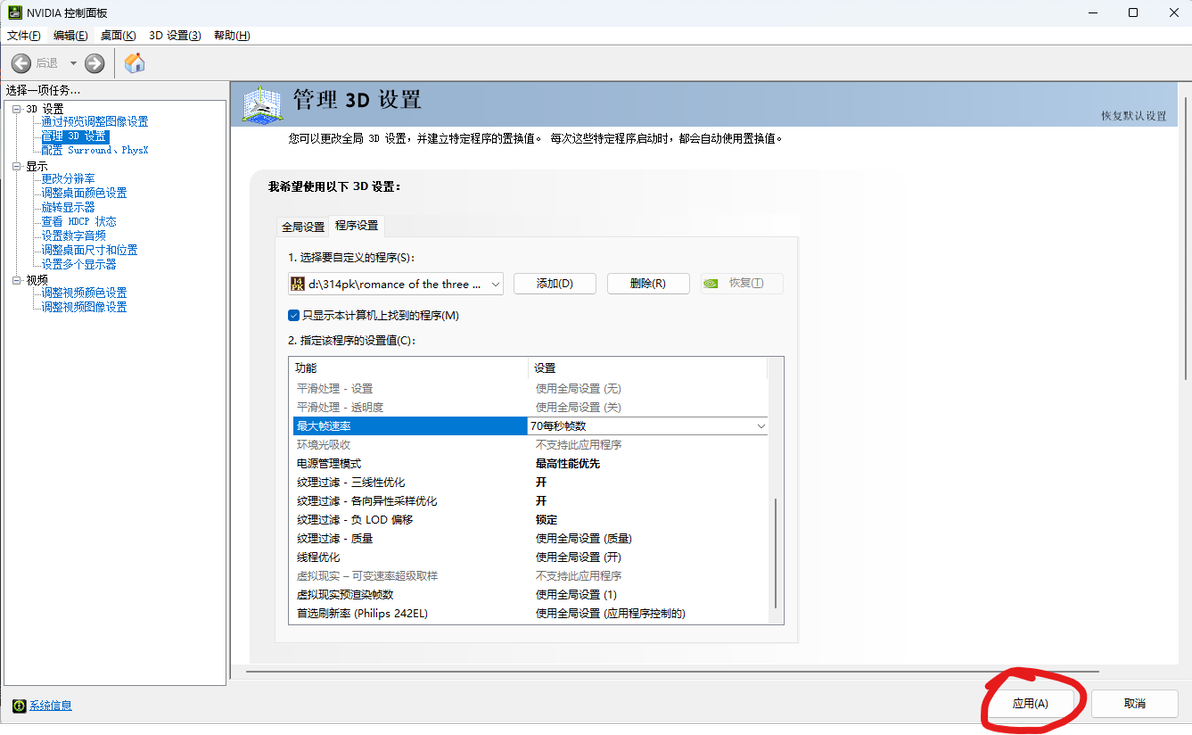
Task: Select the 环境光吸收 row
Action: (531, 445)
